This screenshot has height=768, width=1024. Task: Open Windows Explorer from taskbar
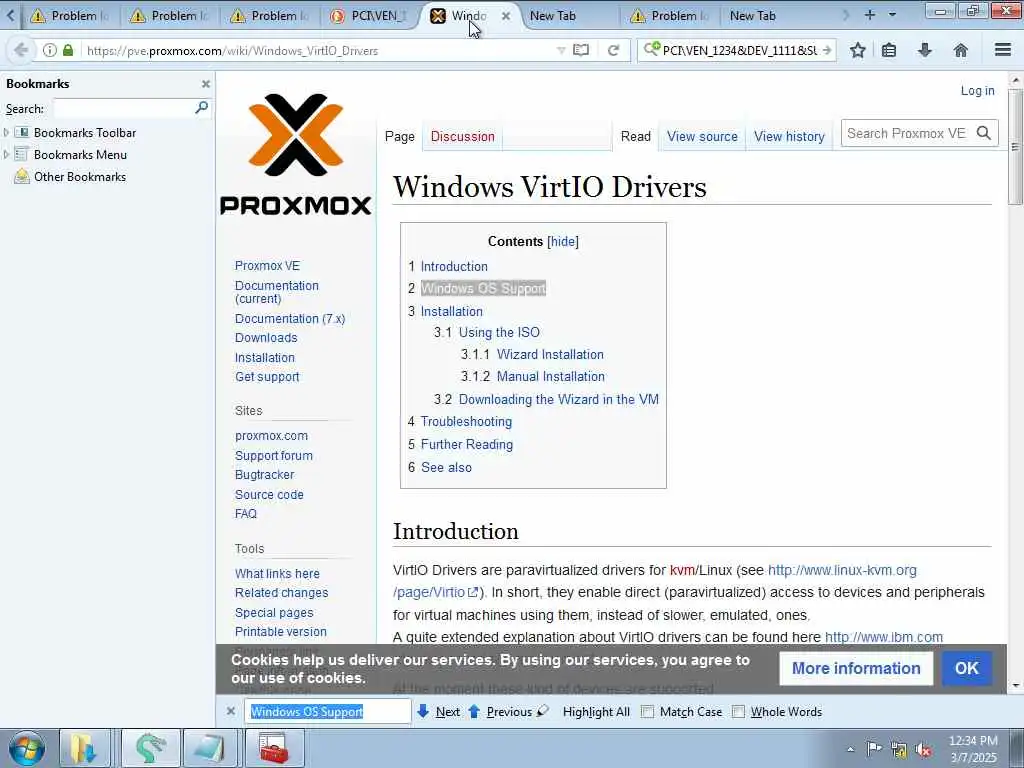click(84, 748)
